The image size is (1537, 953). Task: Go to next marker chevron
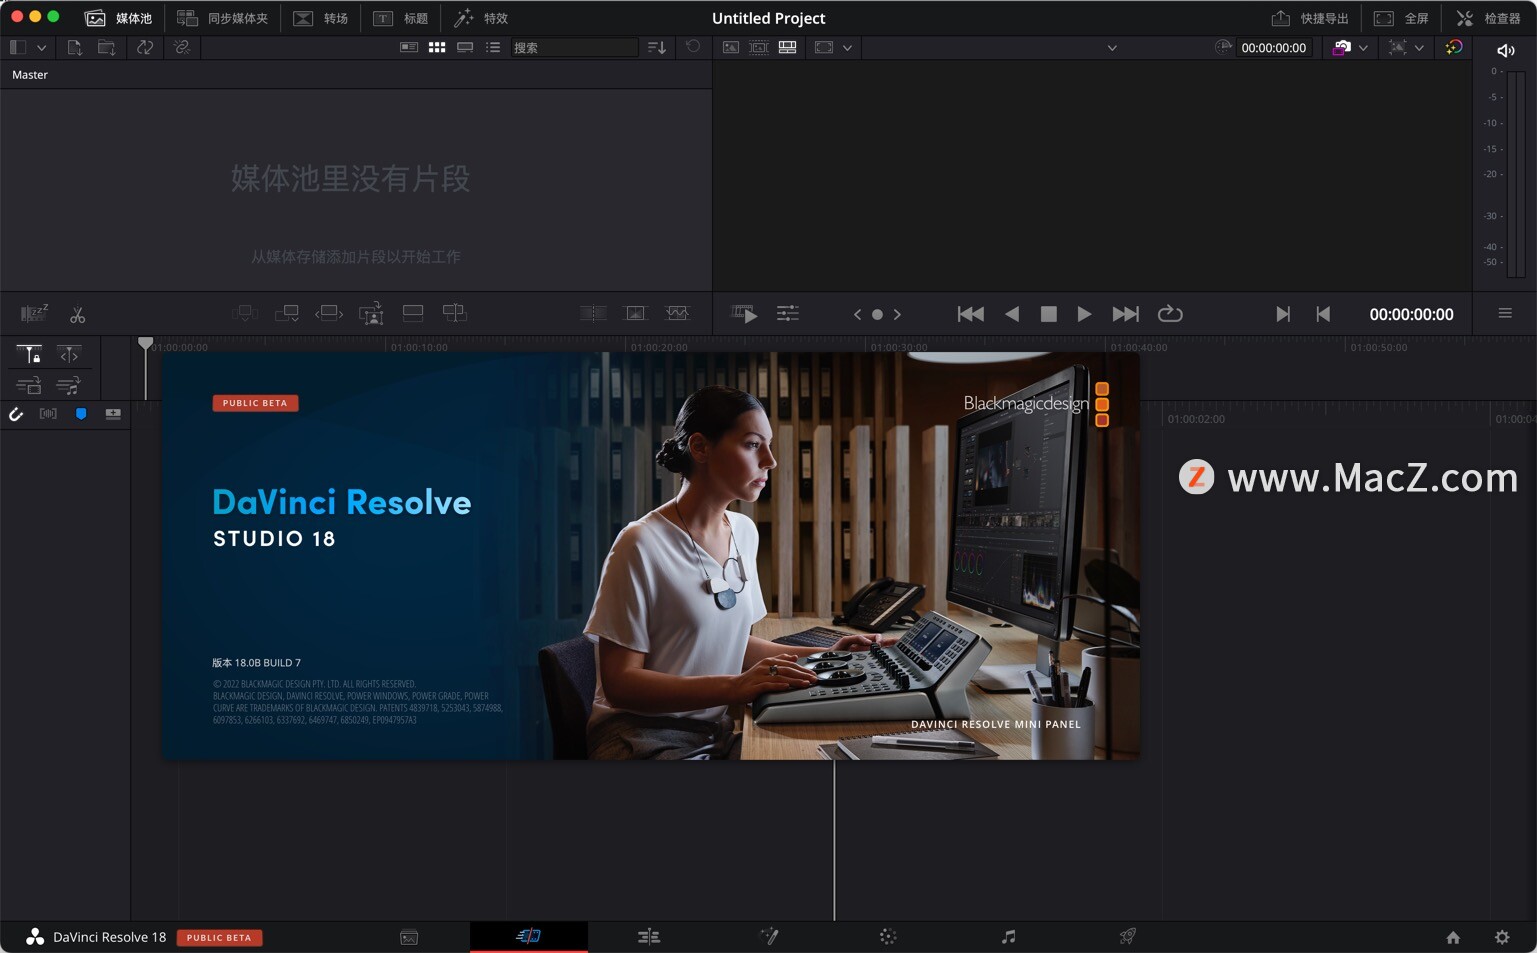click(897, 314)
